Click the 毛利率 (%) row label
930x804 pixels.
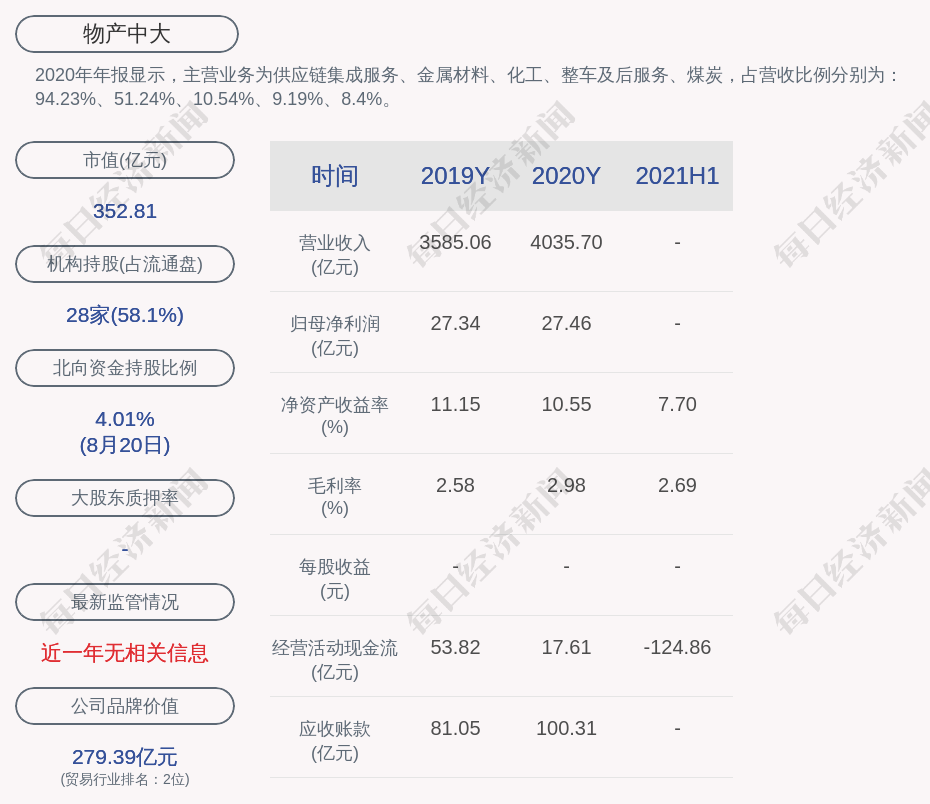335,497
